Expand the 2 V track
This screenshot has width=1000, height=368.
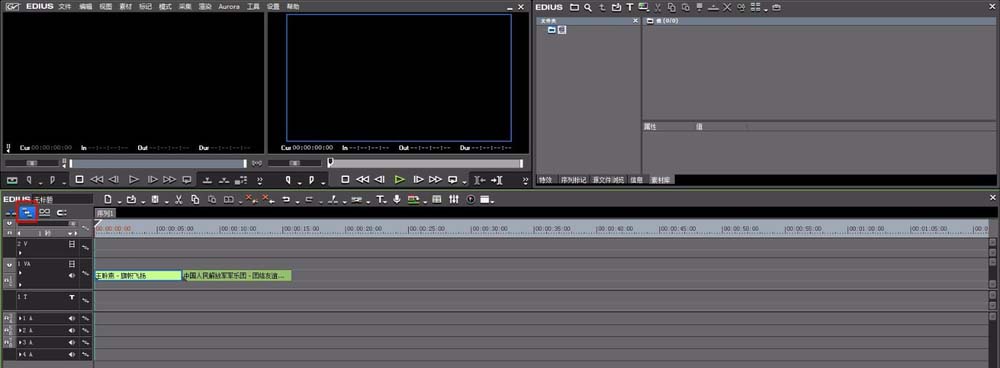click(20, 253)
